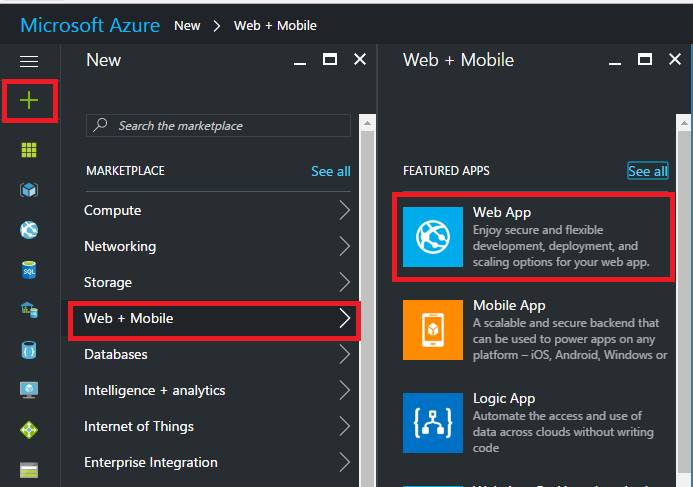This screenshot has height=487, width=693.
Task: Click See all link for Featured Apps
Action: pos(647,171)
